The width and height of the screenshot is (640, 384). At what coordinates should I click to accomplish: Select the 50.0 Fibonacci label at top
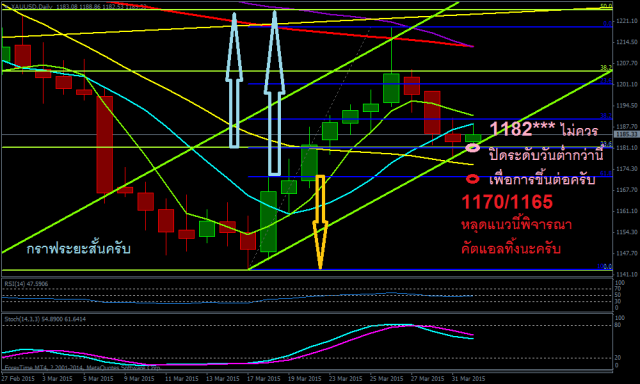(606, 6)
